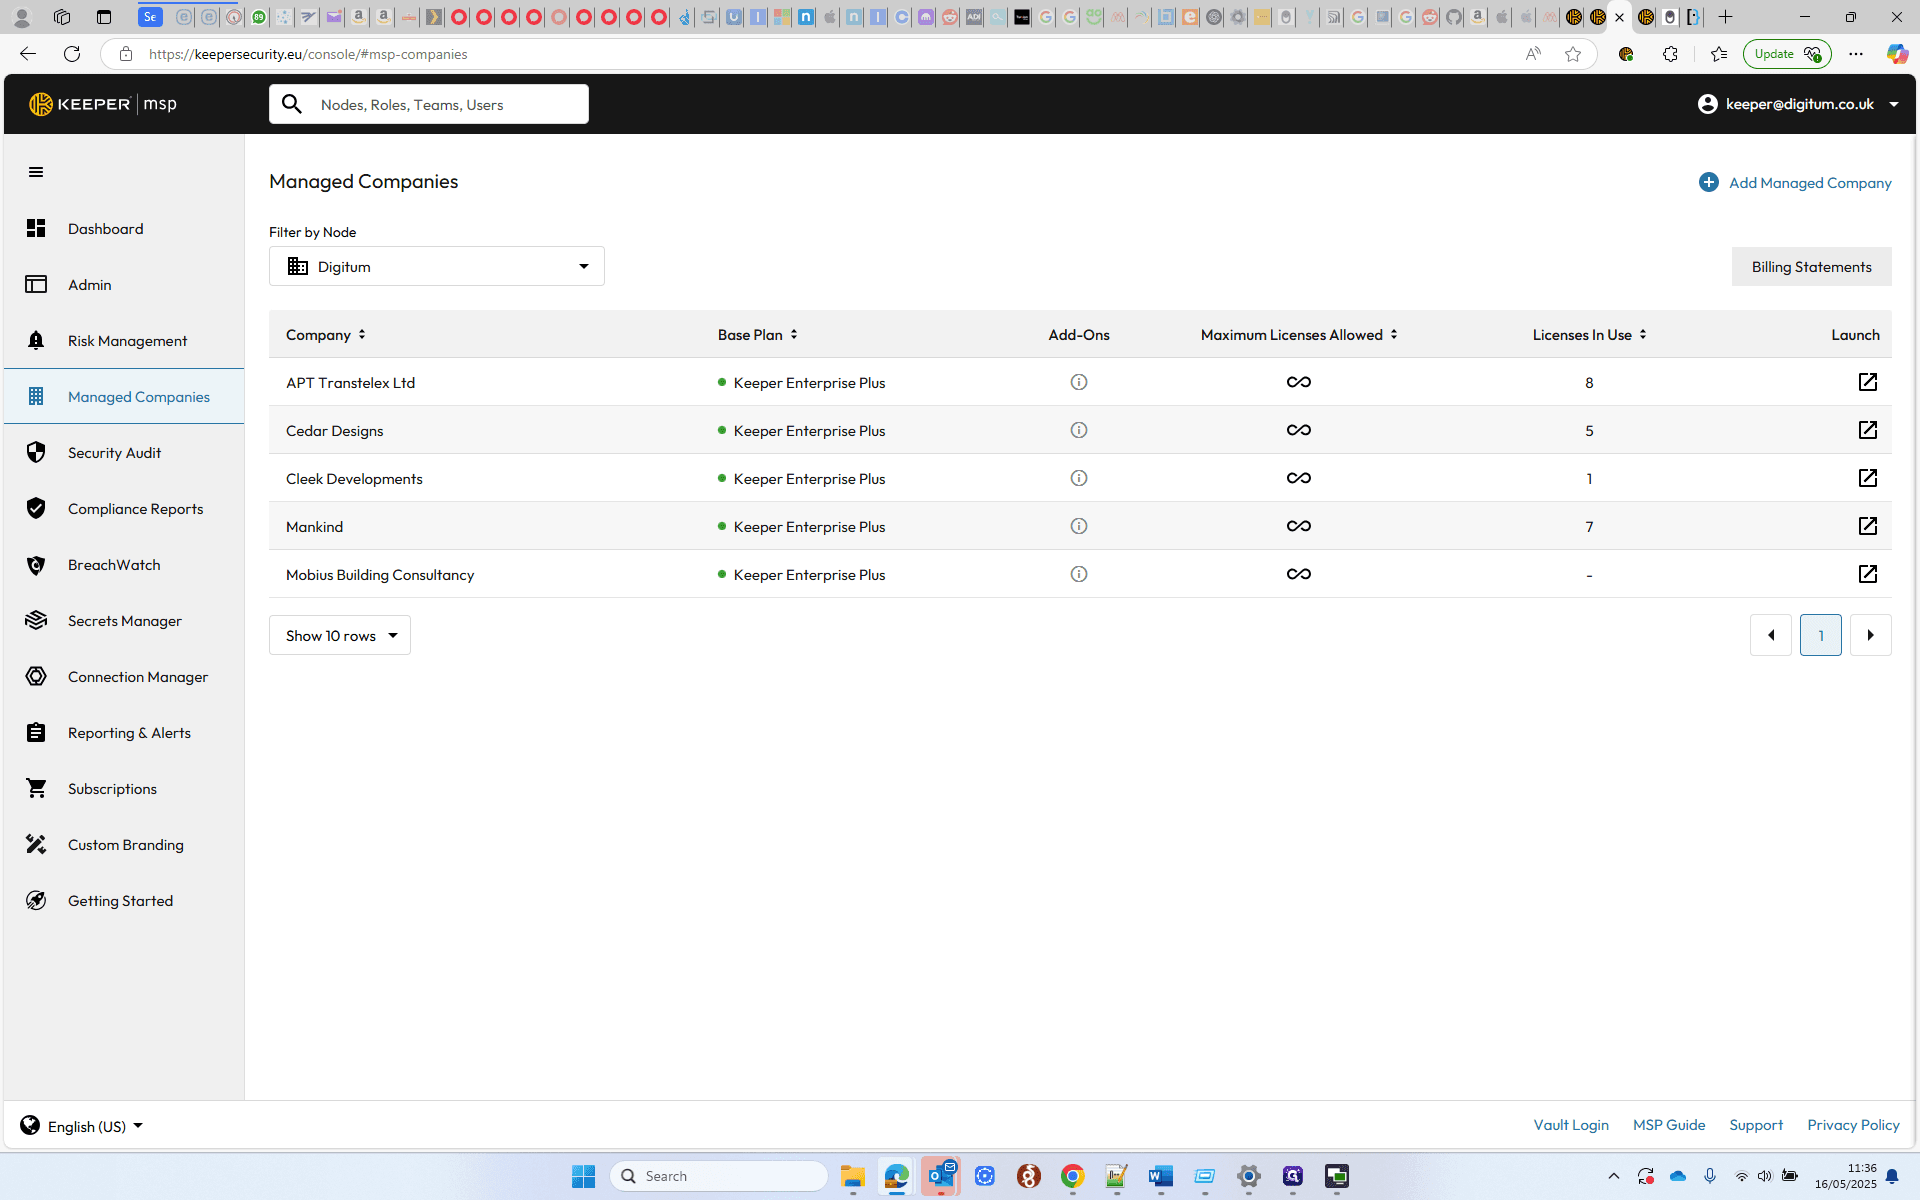
Task: Sort by Licenses In Use column
Action: click(1589, 335)
